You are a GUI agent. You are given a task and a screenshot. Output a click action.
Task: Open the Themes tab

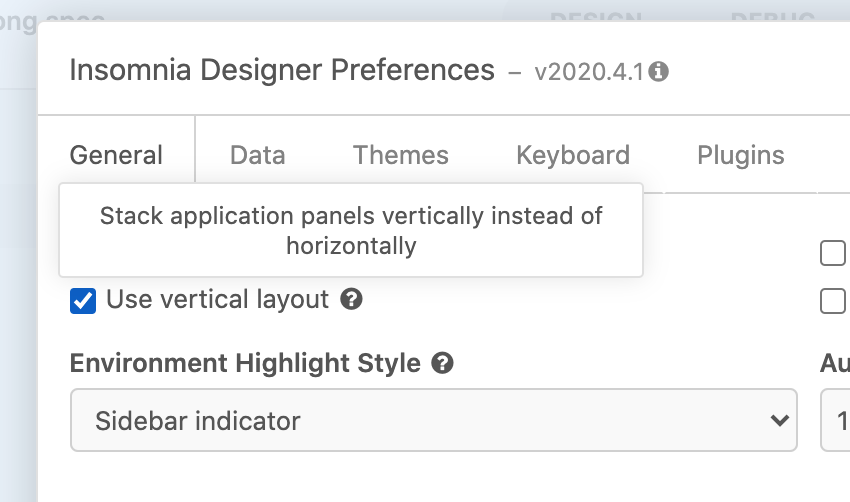pyautogui.click(x=400, y=155)
